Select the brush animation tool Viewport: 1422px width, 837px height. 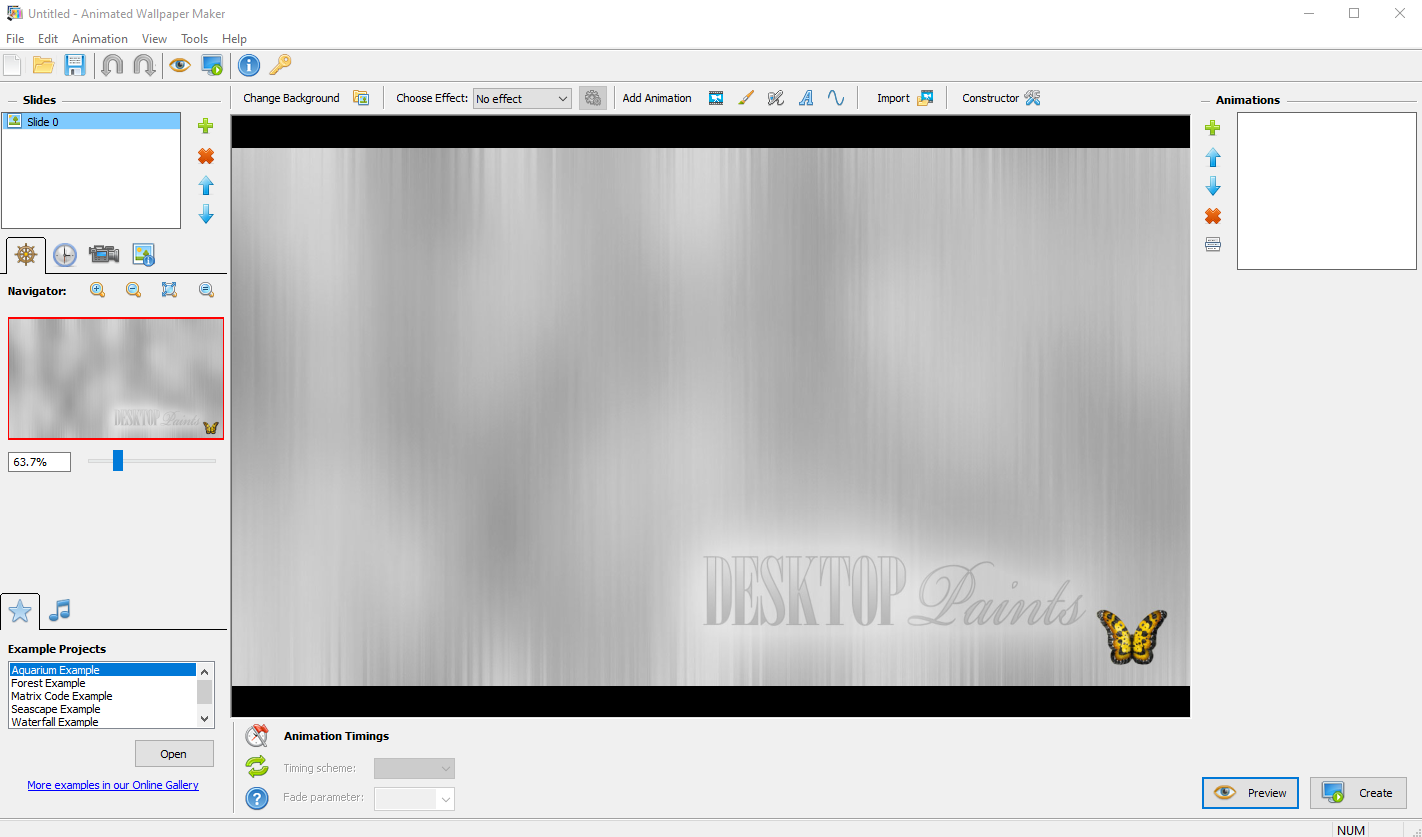pos(745,98)
